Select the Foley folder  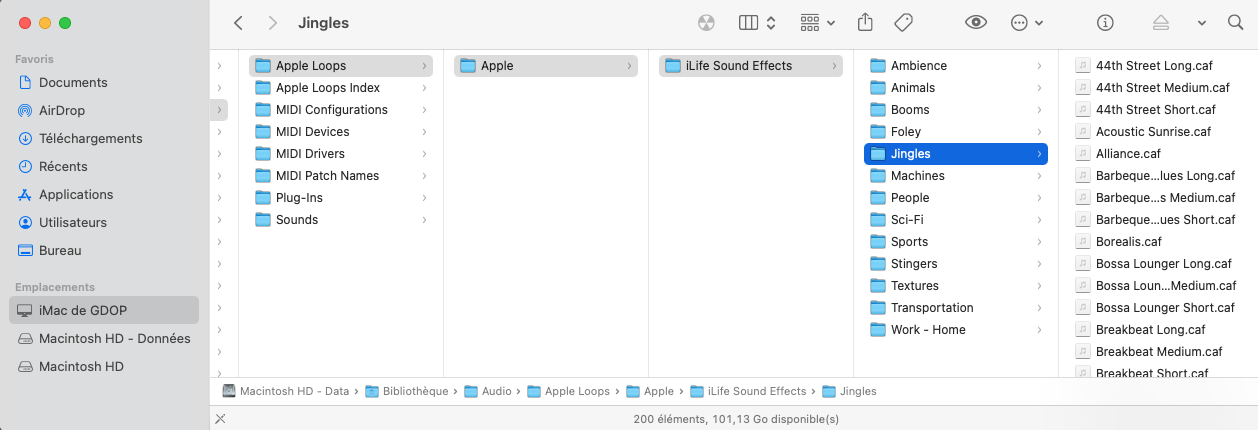pyautogui.click(x=956, y=132)
